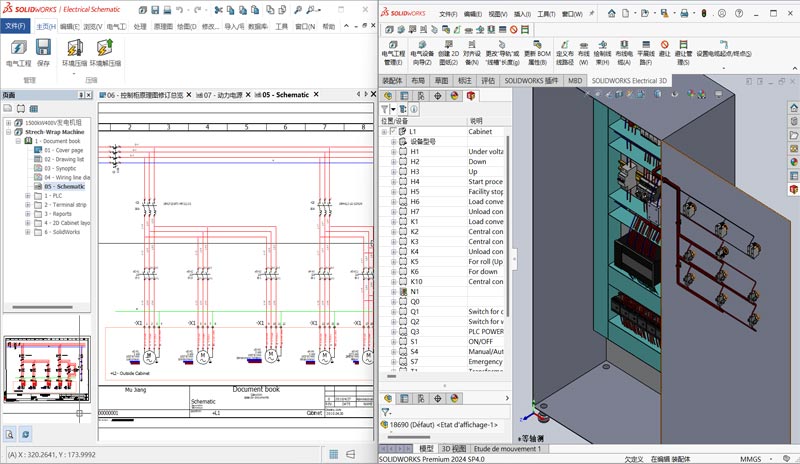This screenshot has width=800, height=464.
Task: Expand the 6 - SolidWorks folder
Action: pos(28,232)
